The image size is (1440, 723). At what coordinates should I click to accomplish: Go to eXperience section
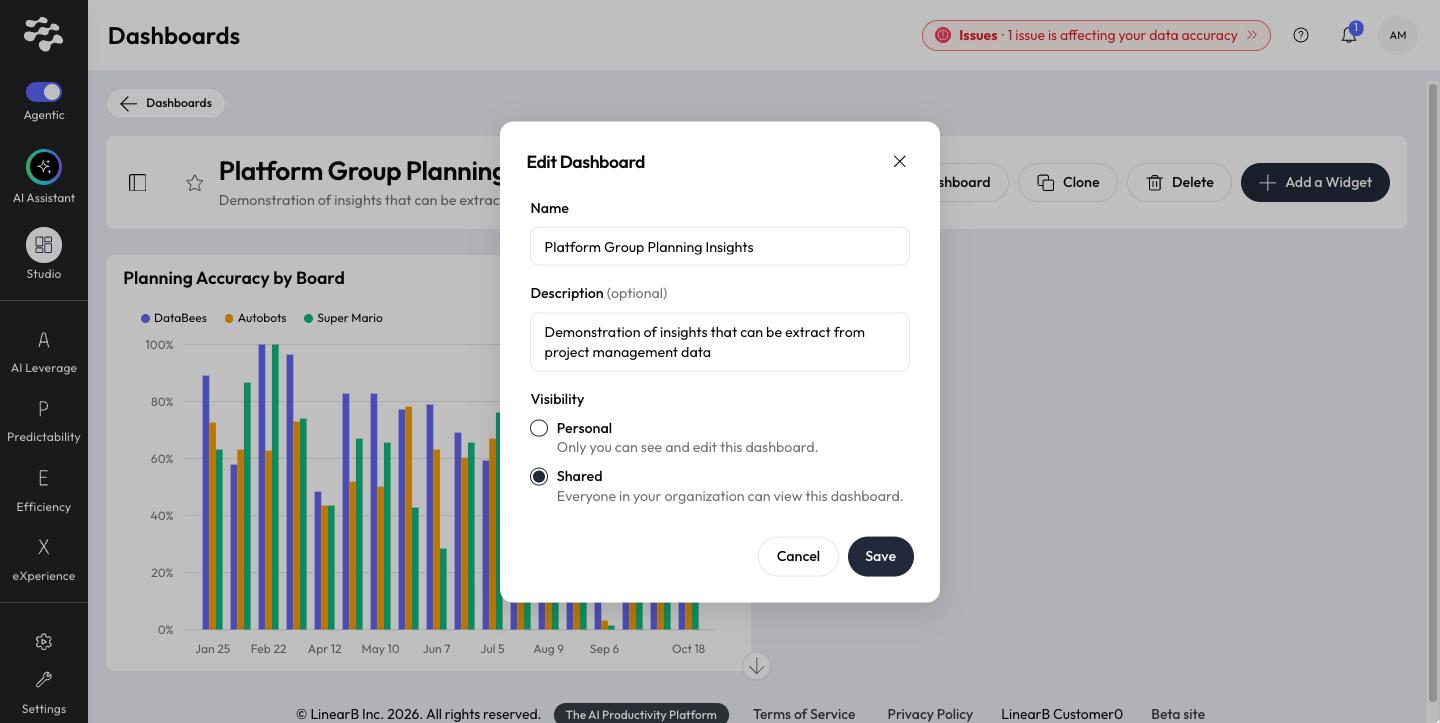44,560
